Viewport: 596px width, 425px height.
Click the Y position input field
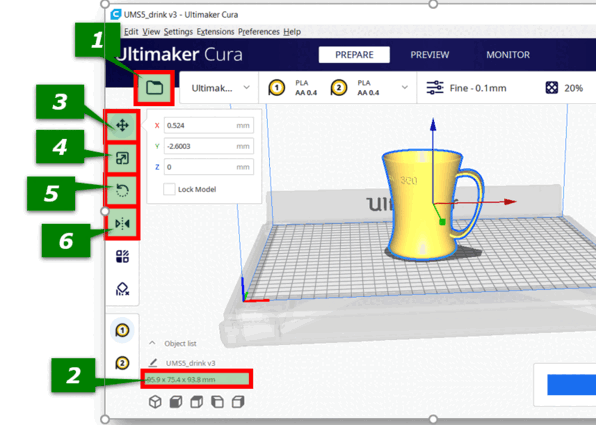pos(209,146)
